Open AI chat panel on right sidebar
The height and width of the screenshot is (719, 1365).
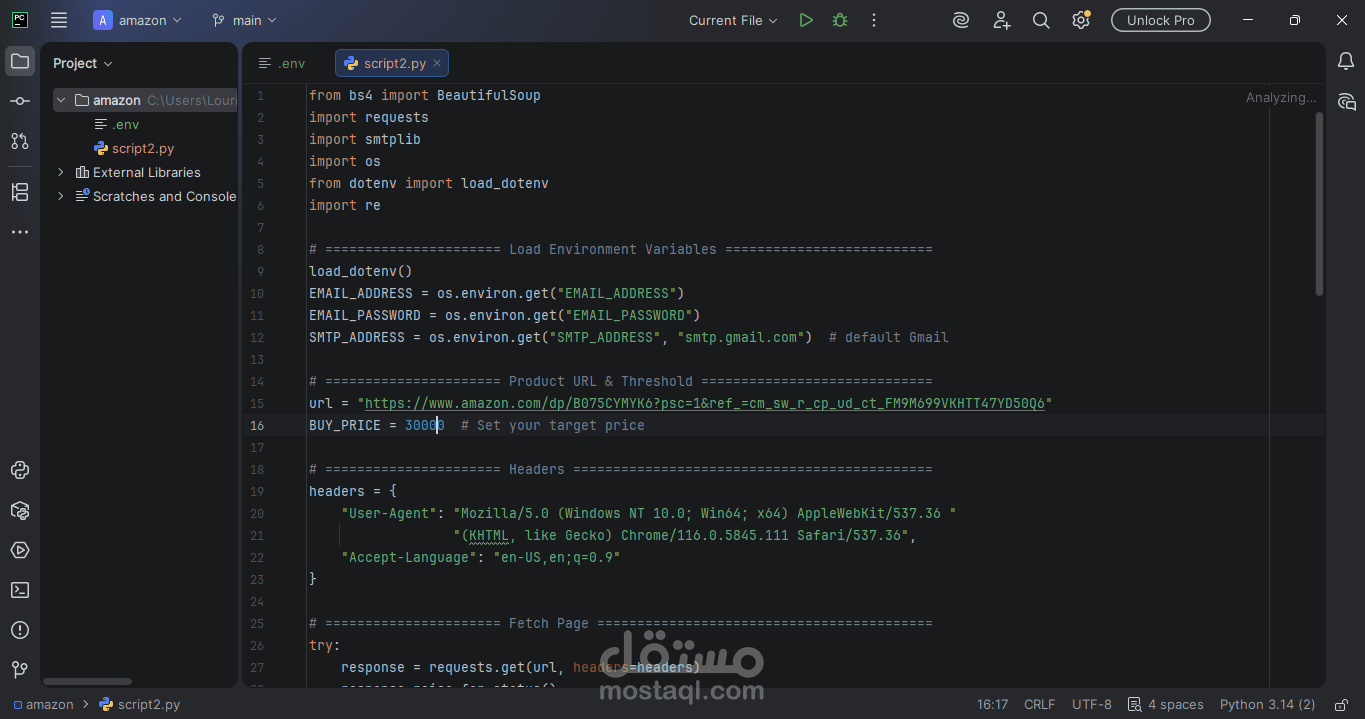(x=1346, y=101)
